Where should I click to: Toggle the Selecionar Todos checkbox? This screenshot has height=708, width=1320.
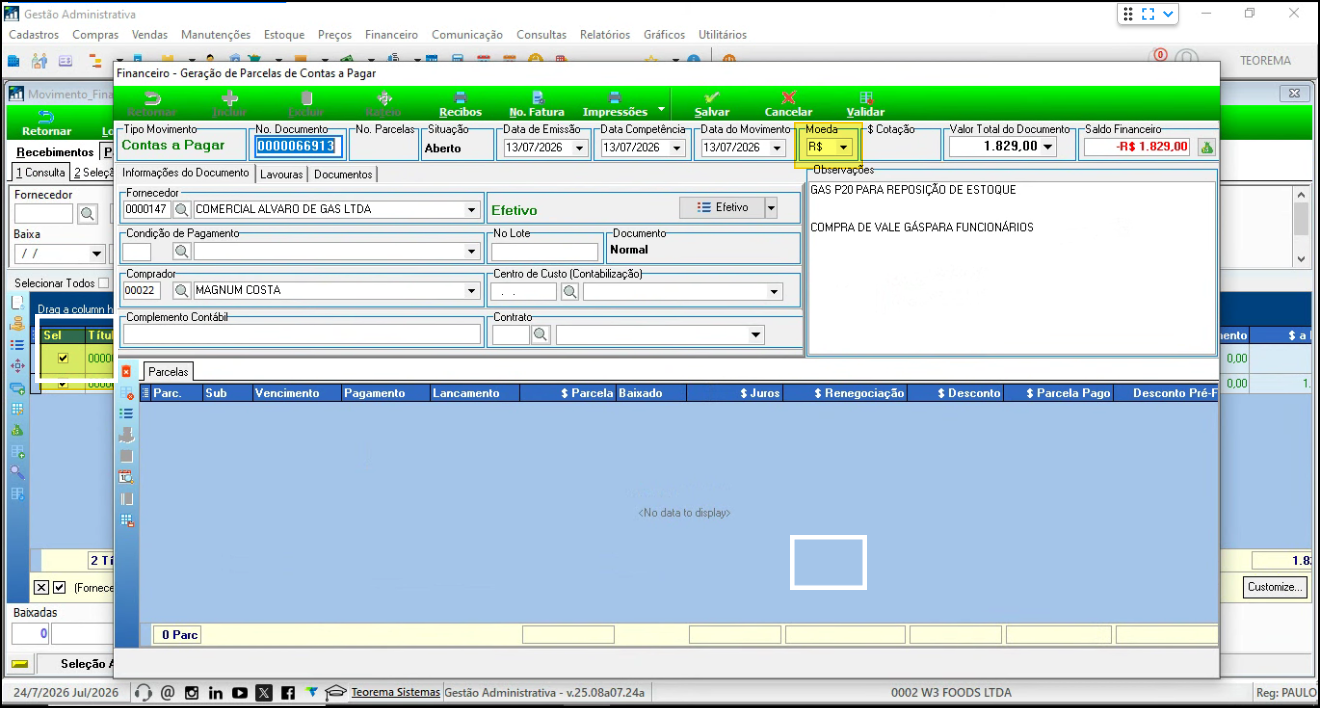click(104, 284)
